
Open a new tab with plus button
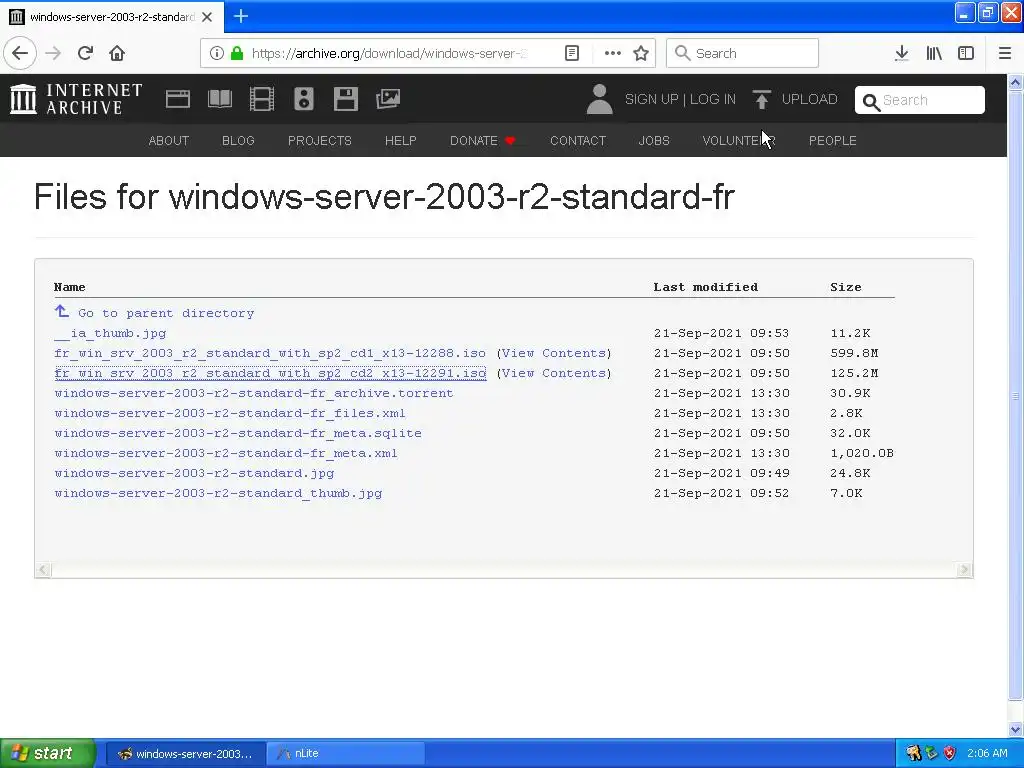[241, 16]
